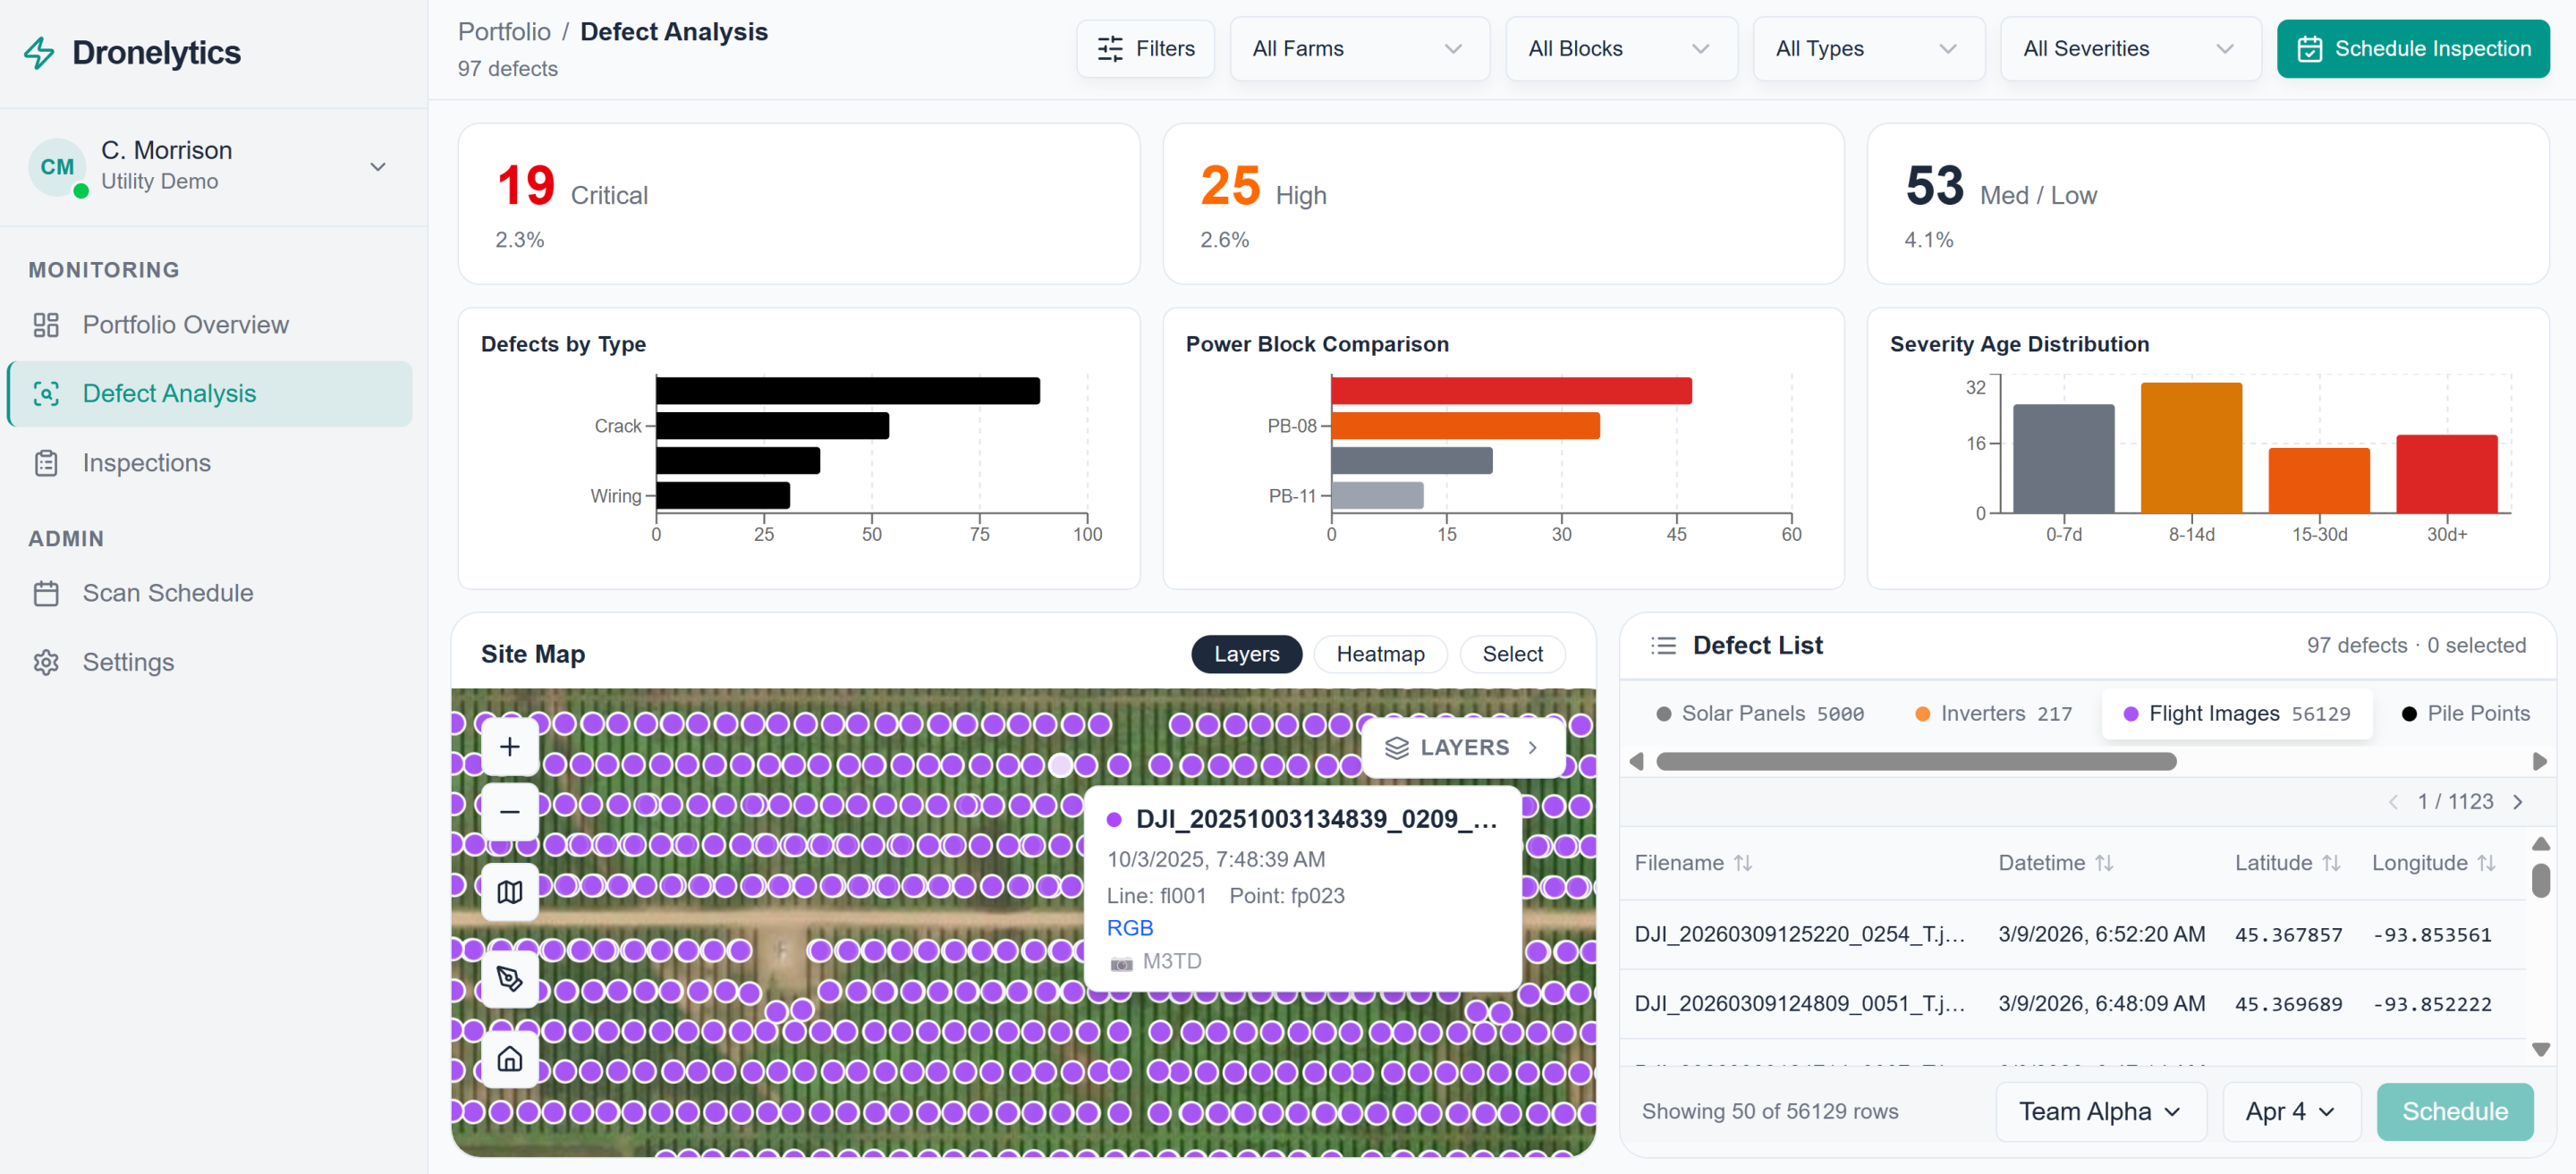Image resolution: width=2576 pixels, height=1174 pixels.
Task: Click the basemap icon on map
Action: click(x=510, y=891)
